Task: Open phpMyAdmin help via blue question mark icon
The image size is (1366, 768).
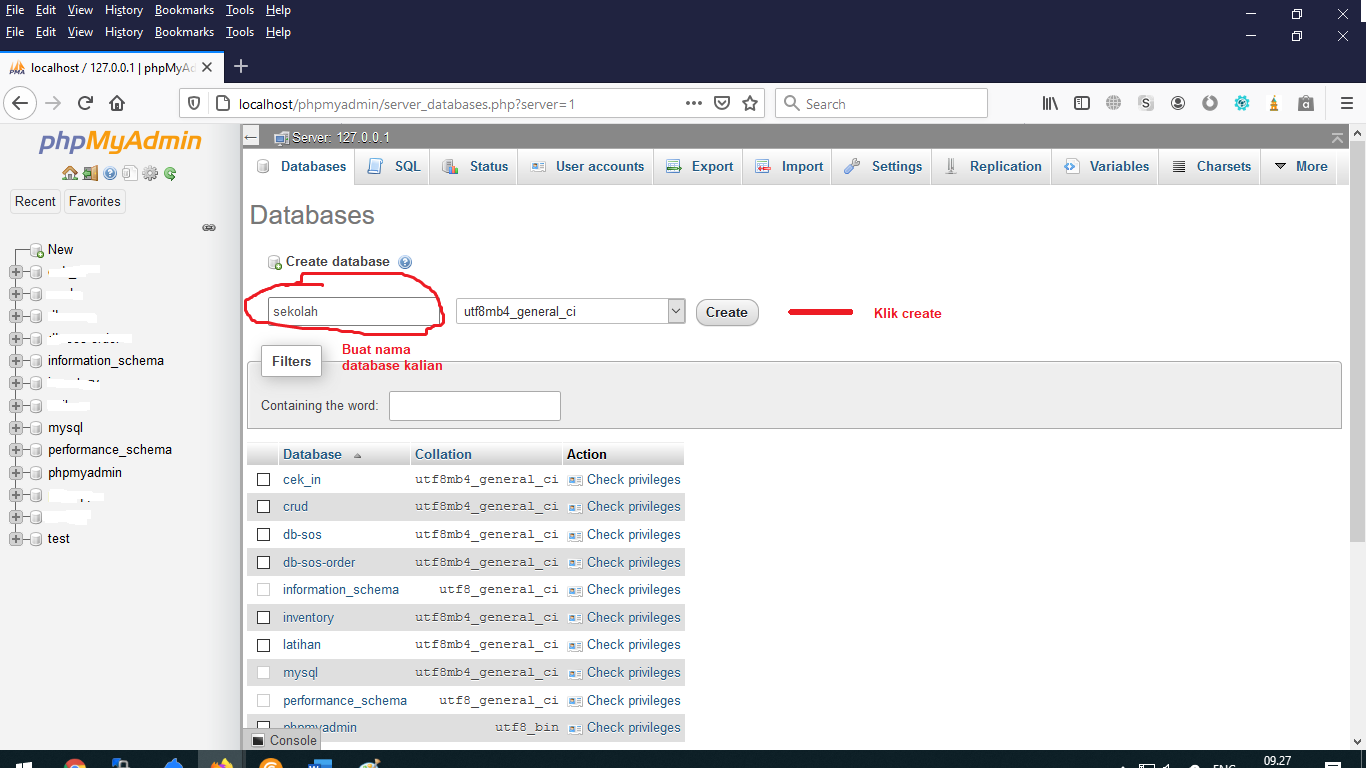Action: click(x=110, y=172)
